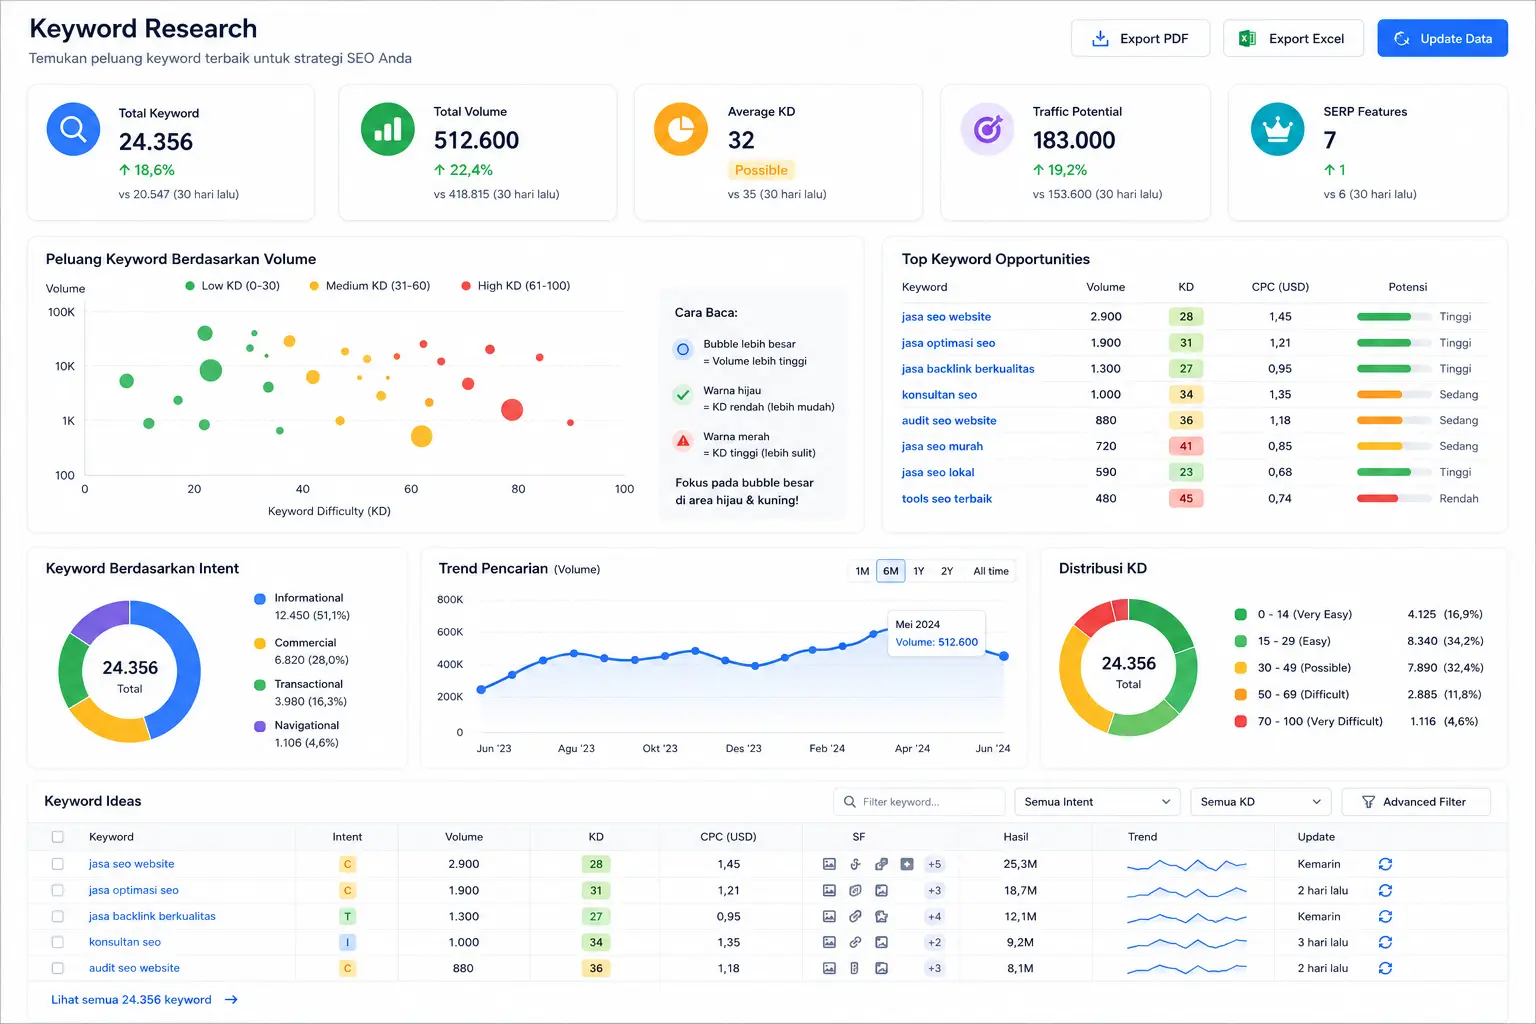
Task: Click the Average KD pie icon
Action: (x=681, y=129)
